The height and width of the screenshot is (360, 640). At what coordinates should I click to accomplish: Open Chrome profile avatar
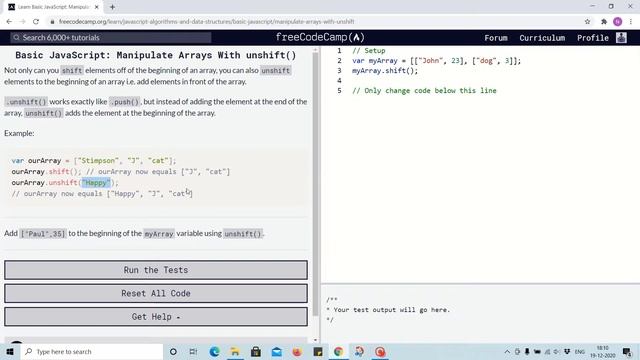618,22
